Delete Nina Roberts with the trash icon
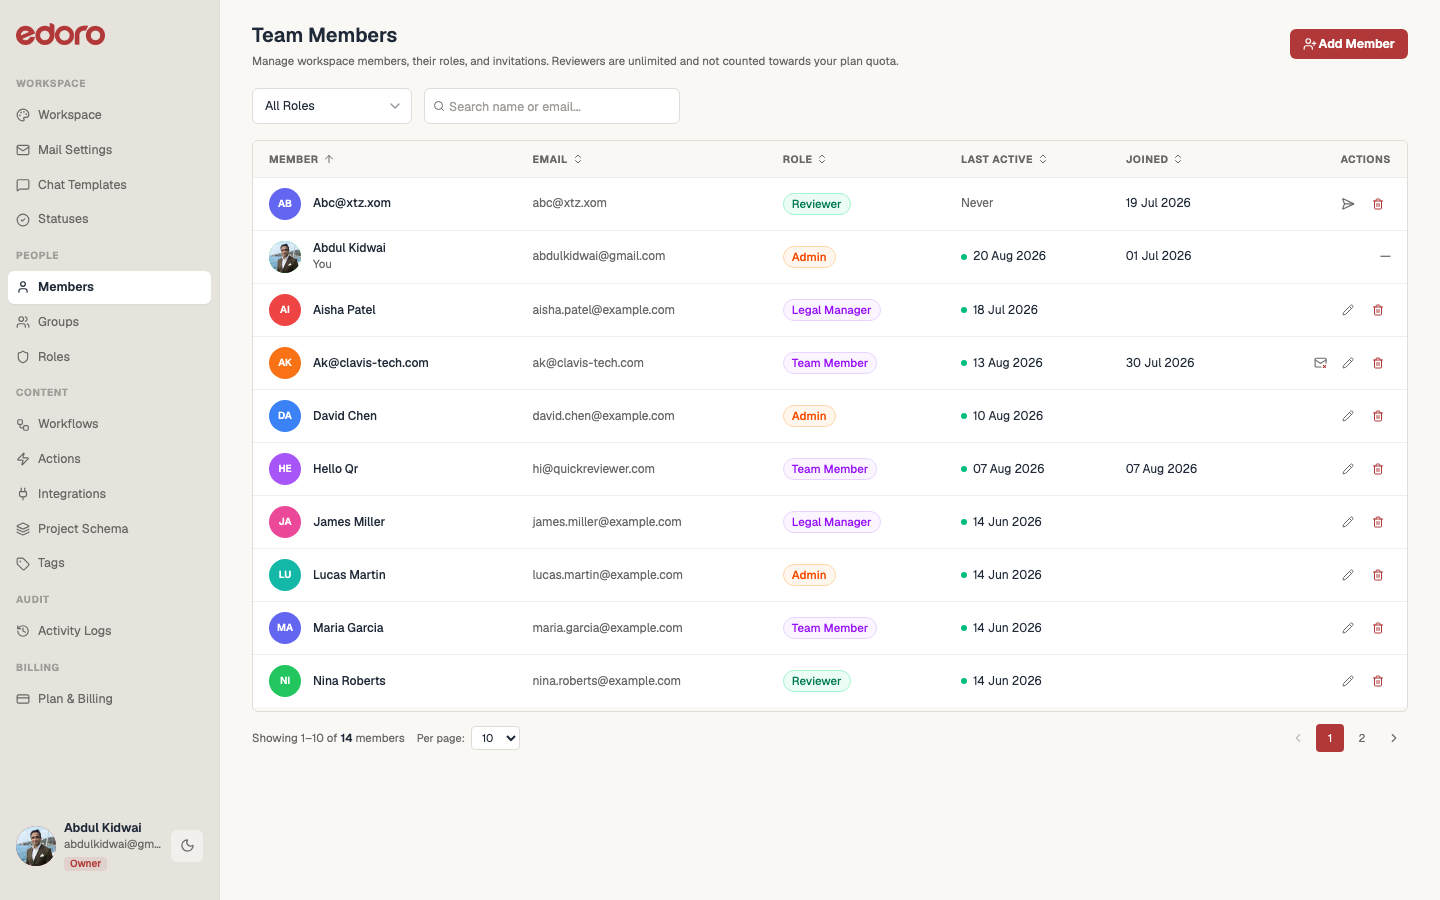The width and height of the screenshot is (1440, 900). [1378, 681]
